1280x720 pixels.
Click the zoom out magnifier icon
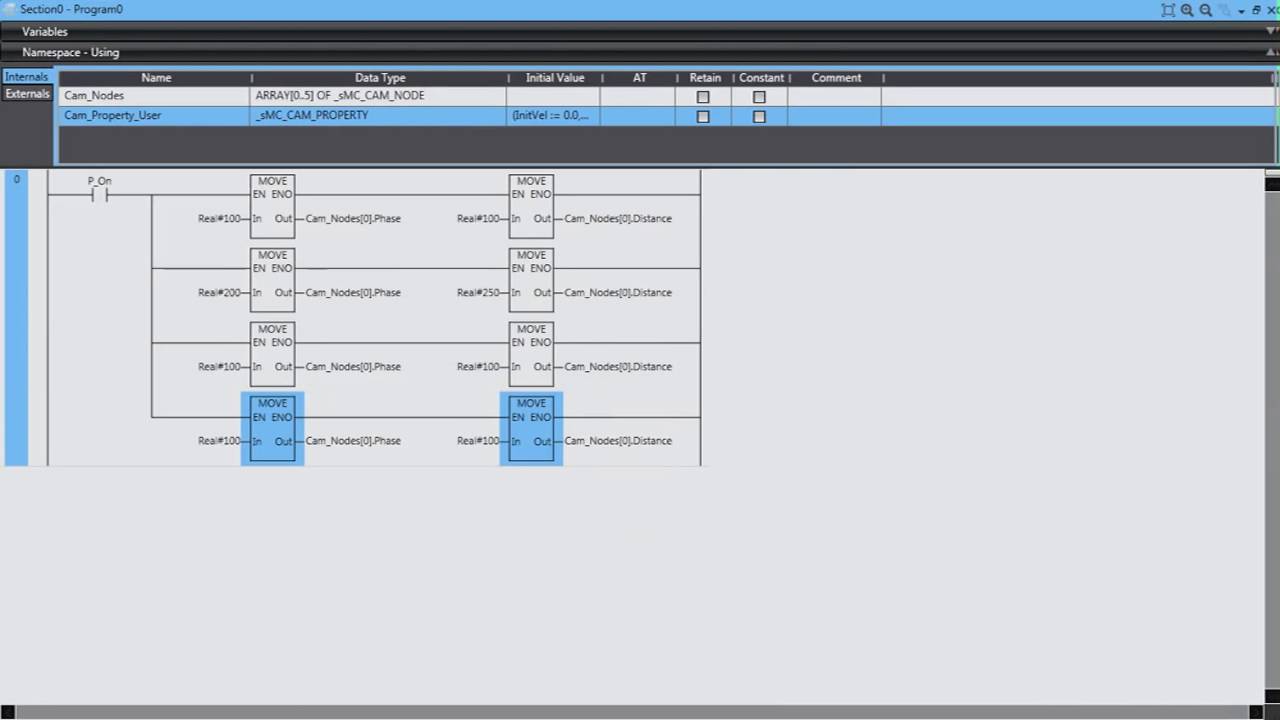point(1206,10)
